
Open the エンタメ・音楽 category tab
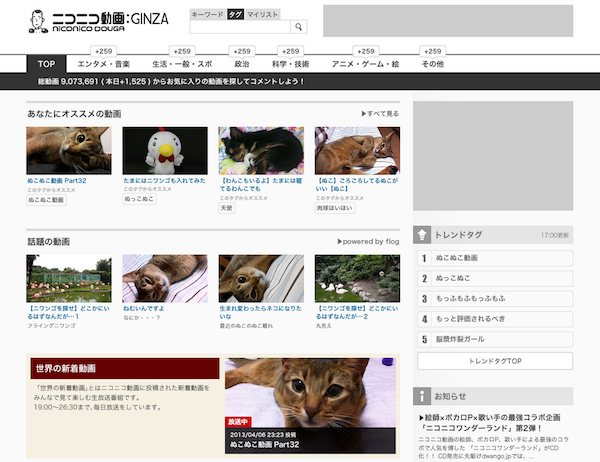[x=104, y=64]
